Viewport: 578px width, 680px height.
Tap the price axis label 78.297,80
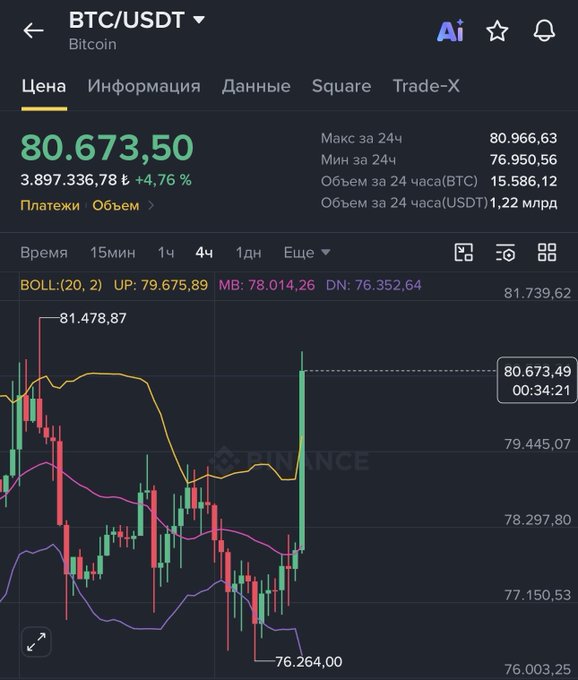(537, 520)
